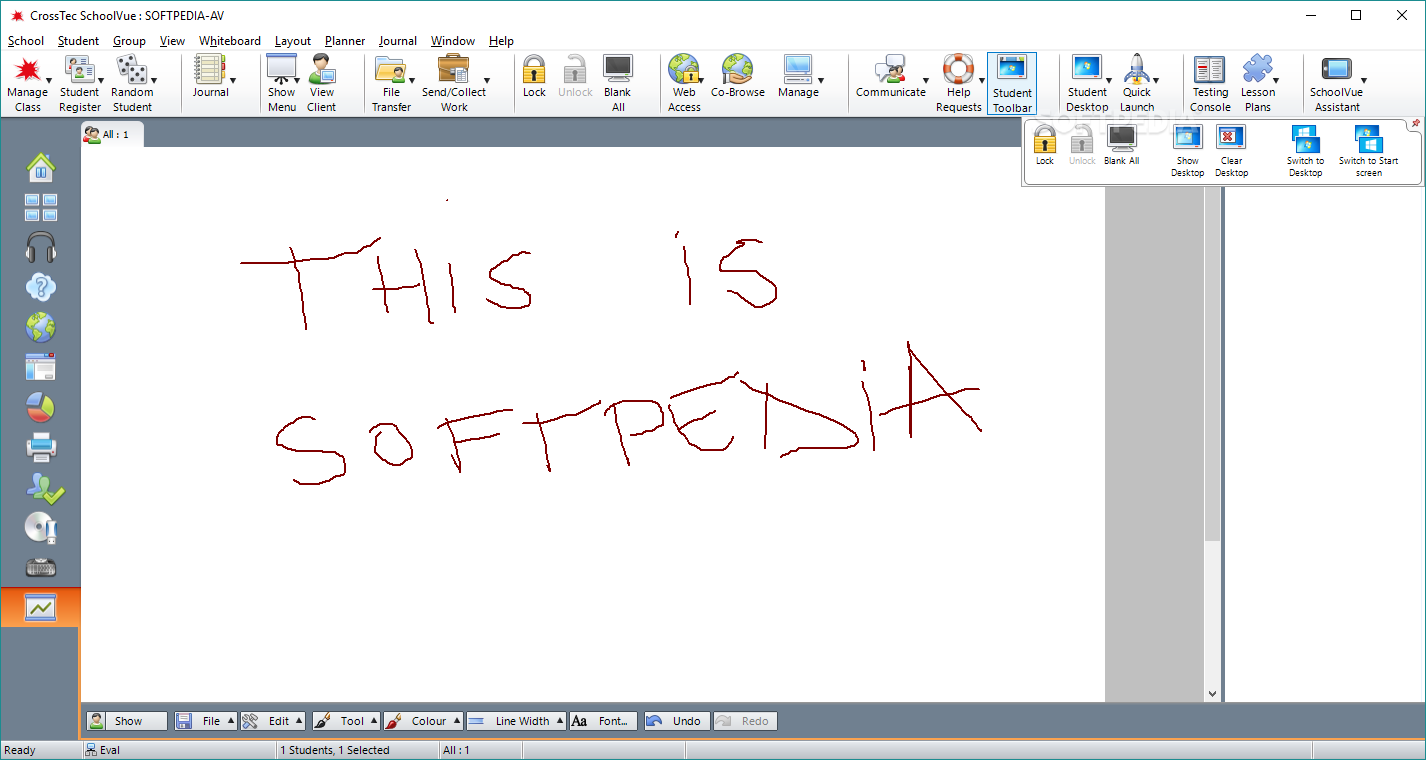The image size is (1426, 760).
Task: Open audio headphones view in sidebar
Action: click(x=41, y=247)
